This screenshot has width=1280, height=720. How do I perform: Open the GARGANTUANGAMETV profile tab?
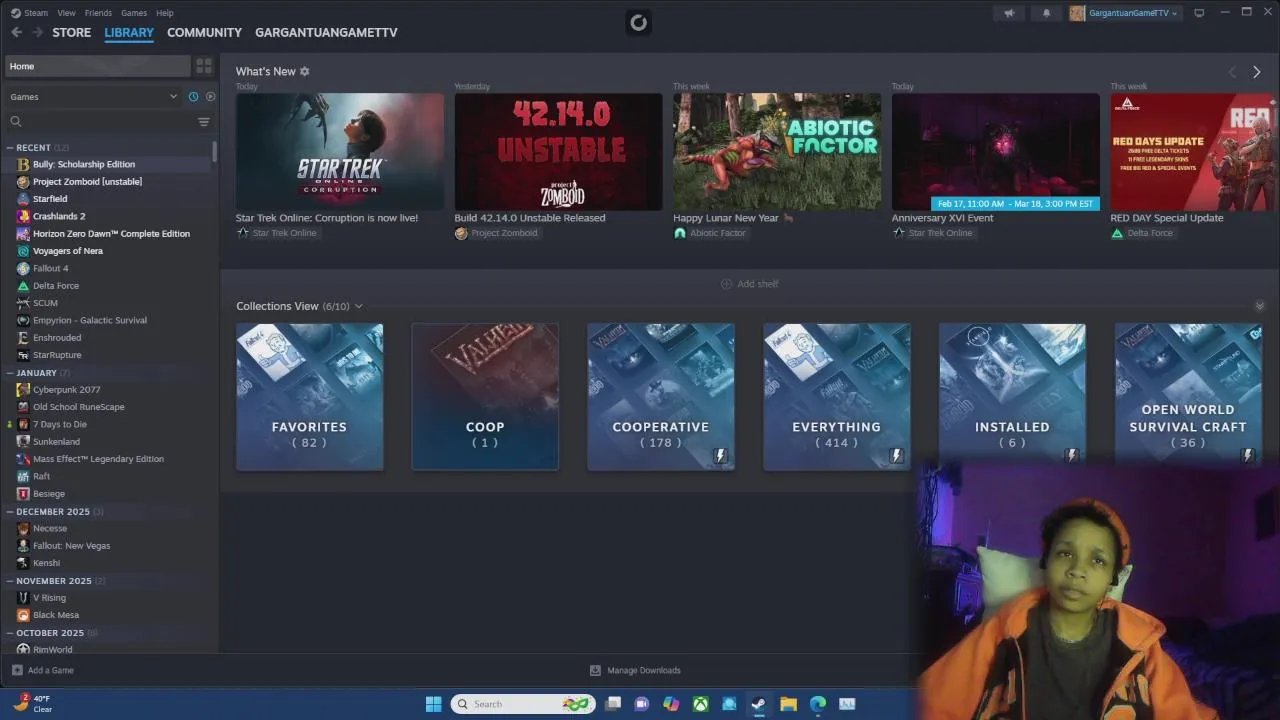[x=326, y=32]
